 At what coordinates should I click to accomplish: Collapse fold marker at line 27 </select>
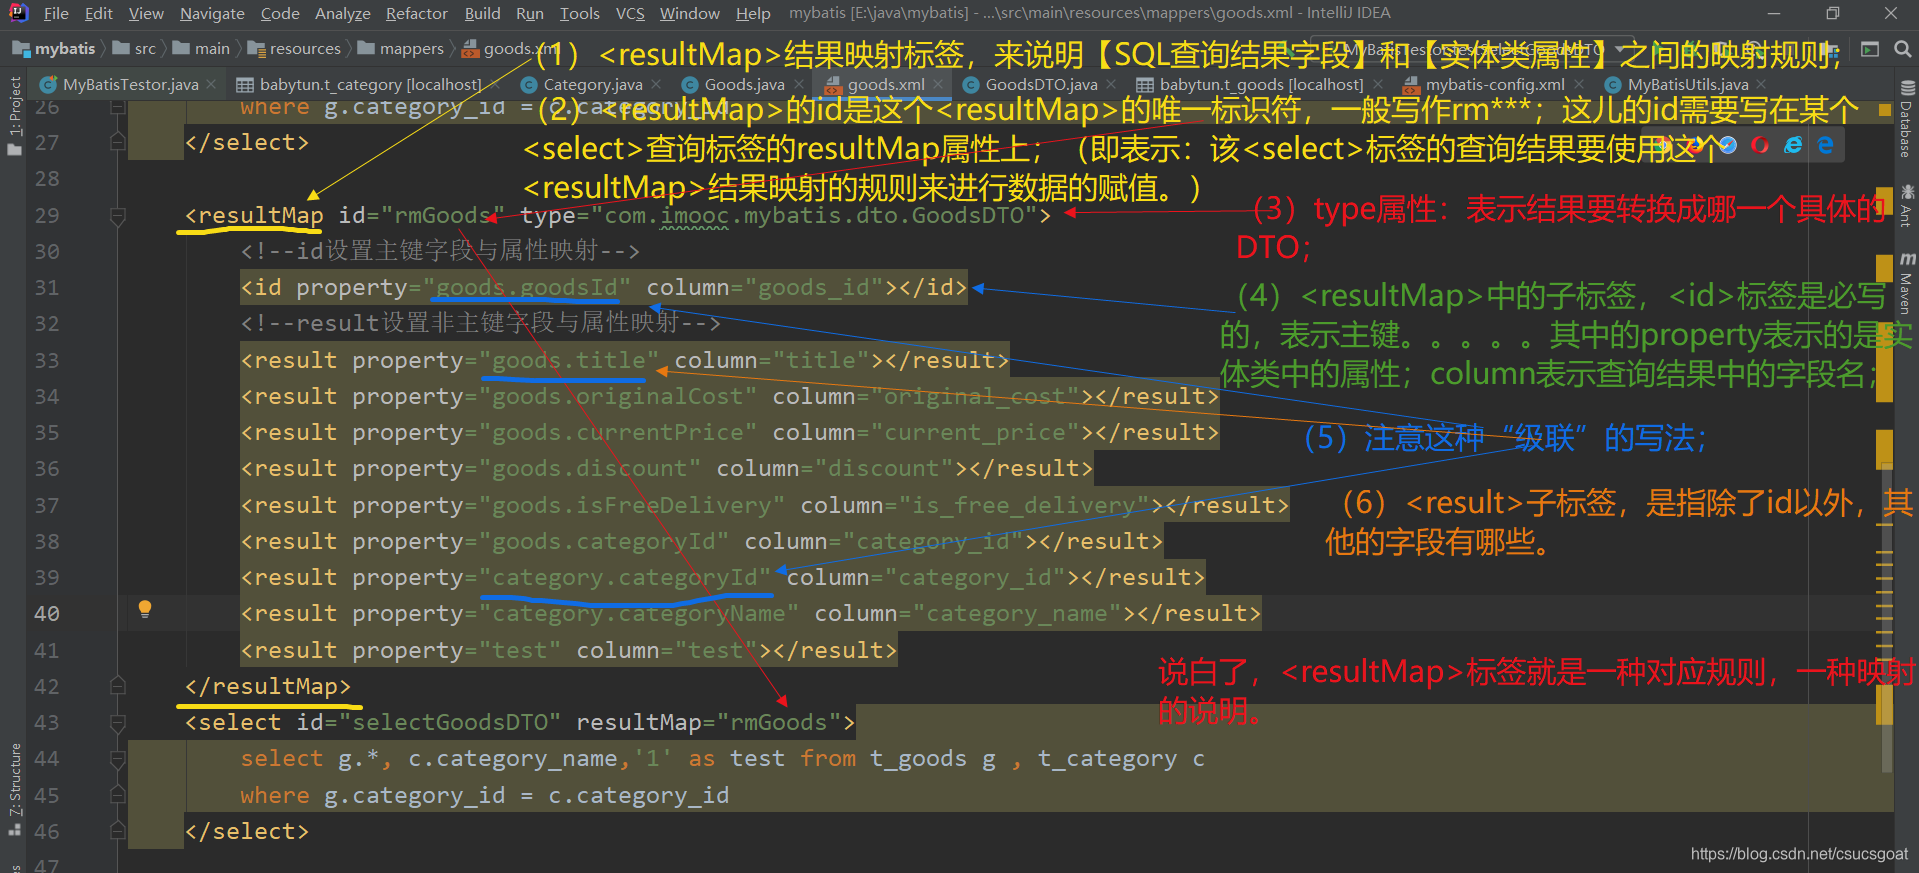(118, 143)
